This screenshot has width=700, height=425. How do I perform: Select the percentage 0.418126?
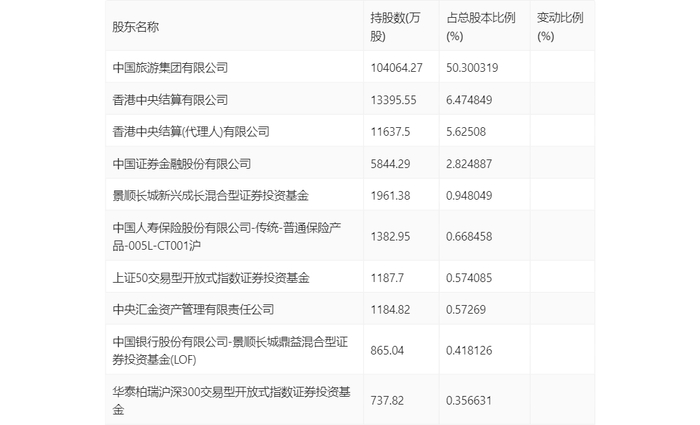pyautogui.click(x=469, y=351)
